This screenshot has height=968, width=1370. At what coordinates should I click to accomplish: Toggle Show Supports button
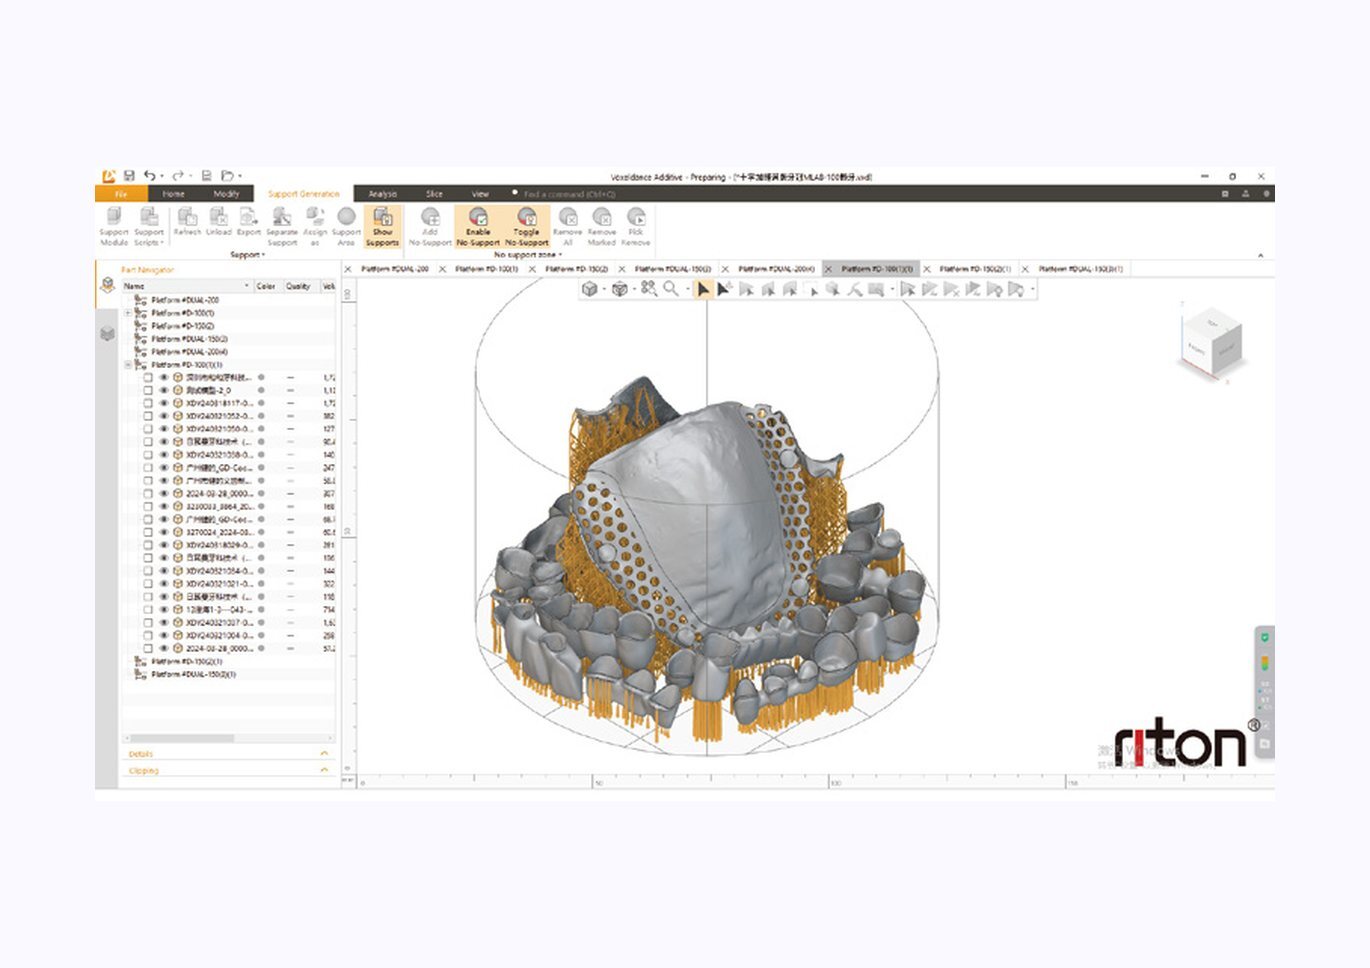point(382,226)
